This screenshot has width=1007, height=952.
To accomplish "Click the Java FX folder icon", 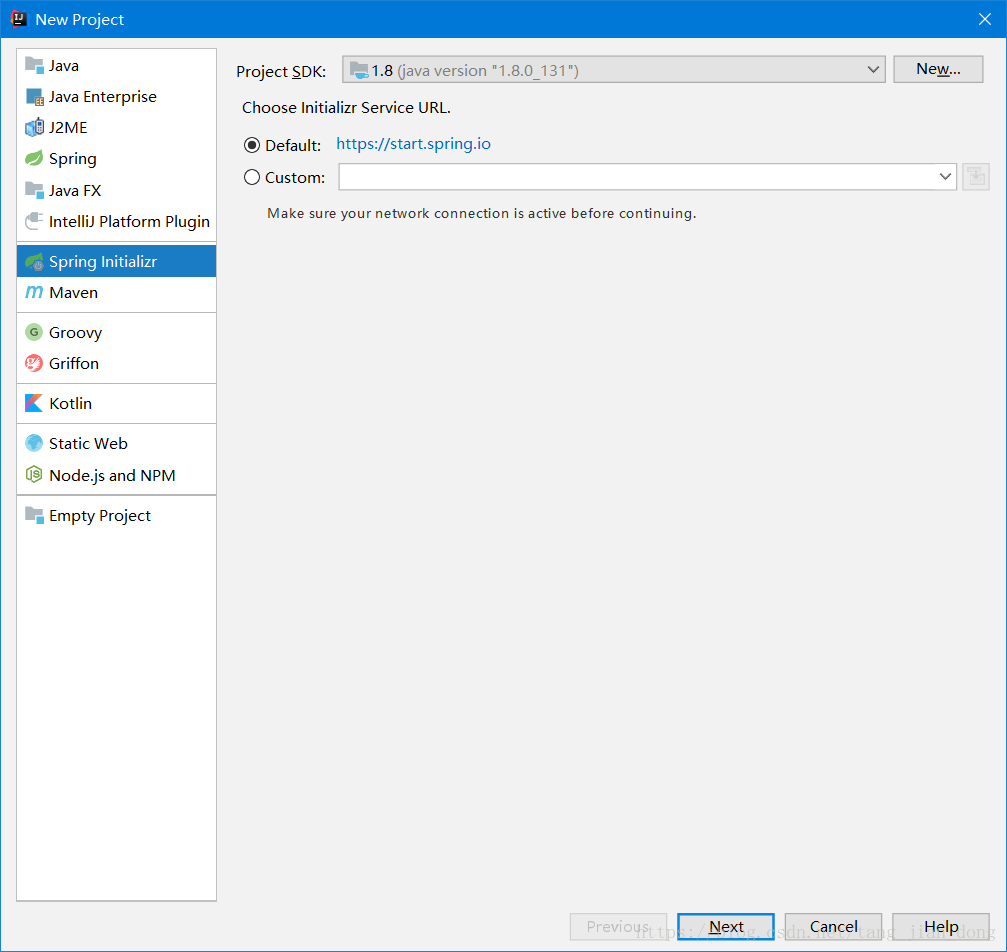I will coord(34,190).
